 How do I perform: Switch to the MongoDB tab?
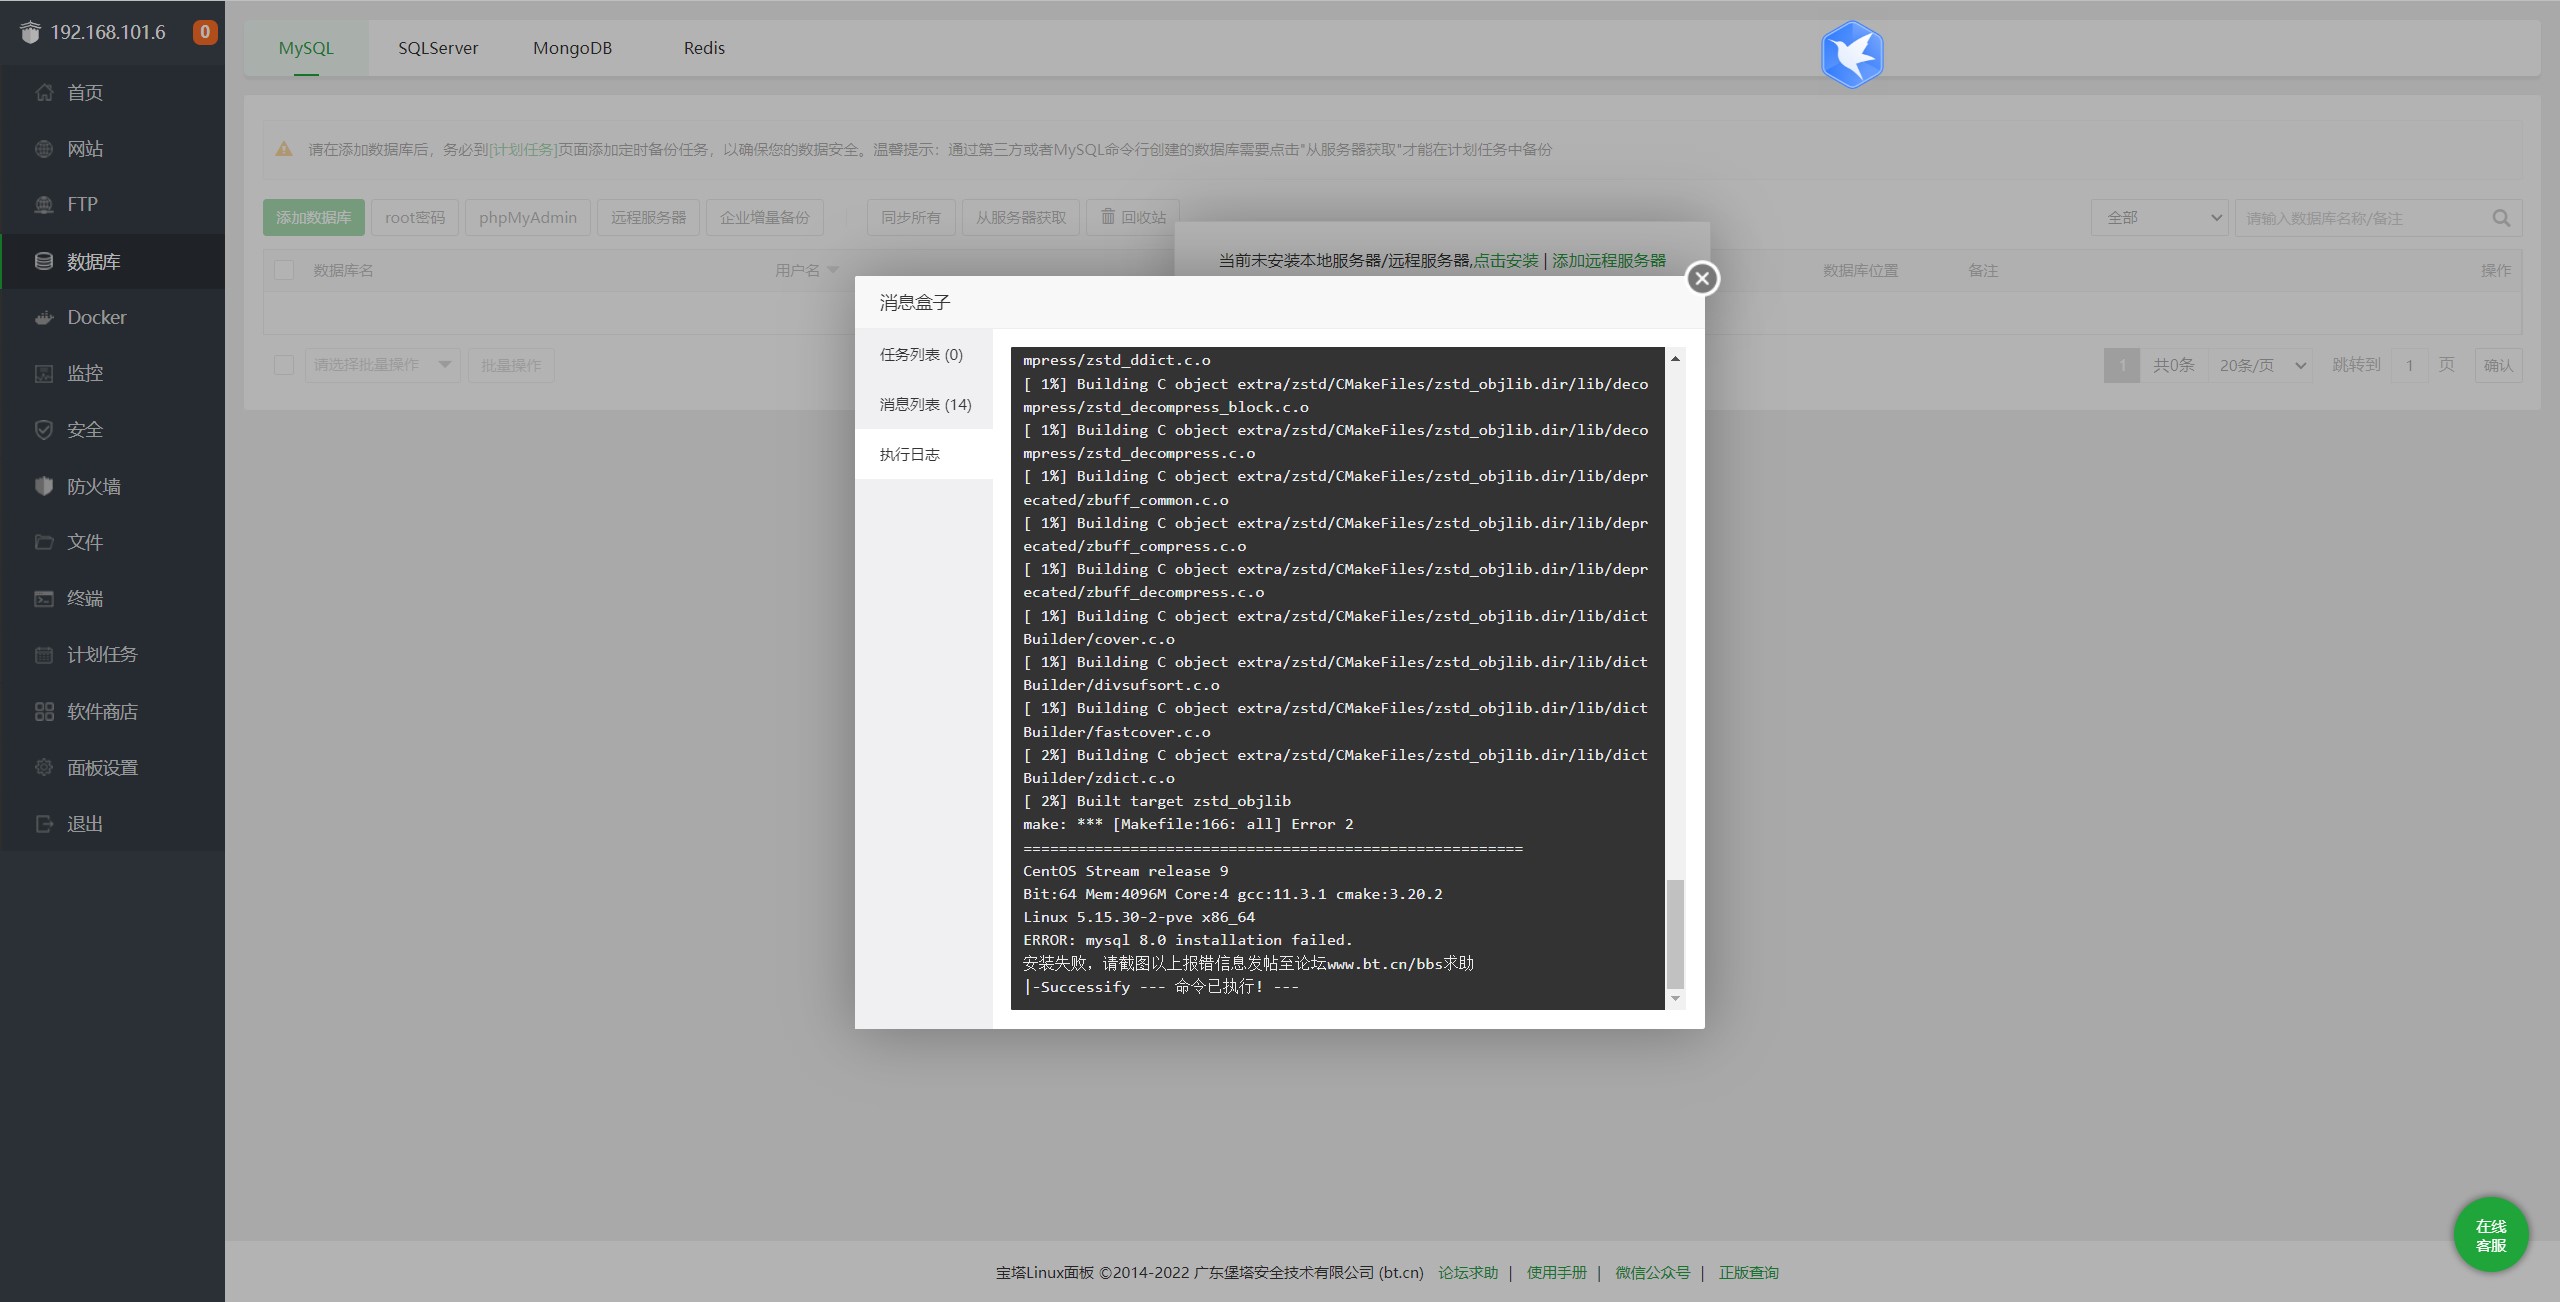click(x=572, y=48)
